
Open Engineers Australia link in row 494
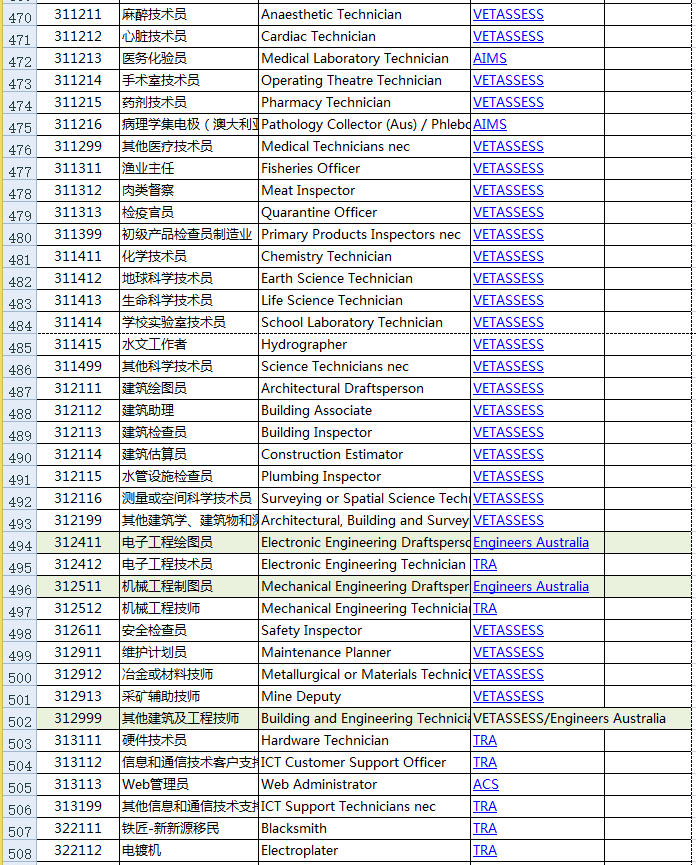[531, 543]
